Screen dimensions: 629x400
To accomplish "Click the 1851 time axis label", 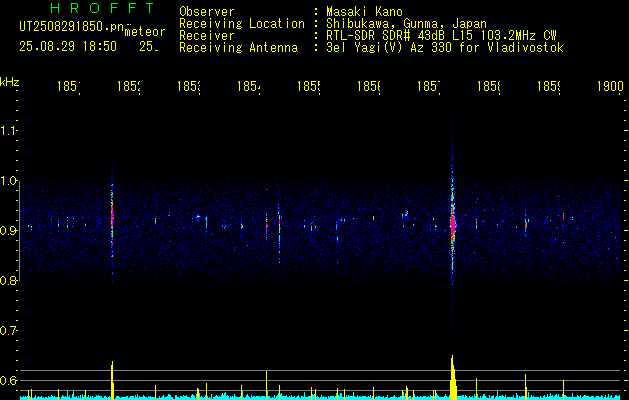I will [68, 86].
